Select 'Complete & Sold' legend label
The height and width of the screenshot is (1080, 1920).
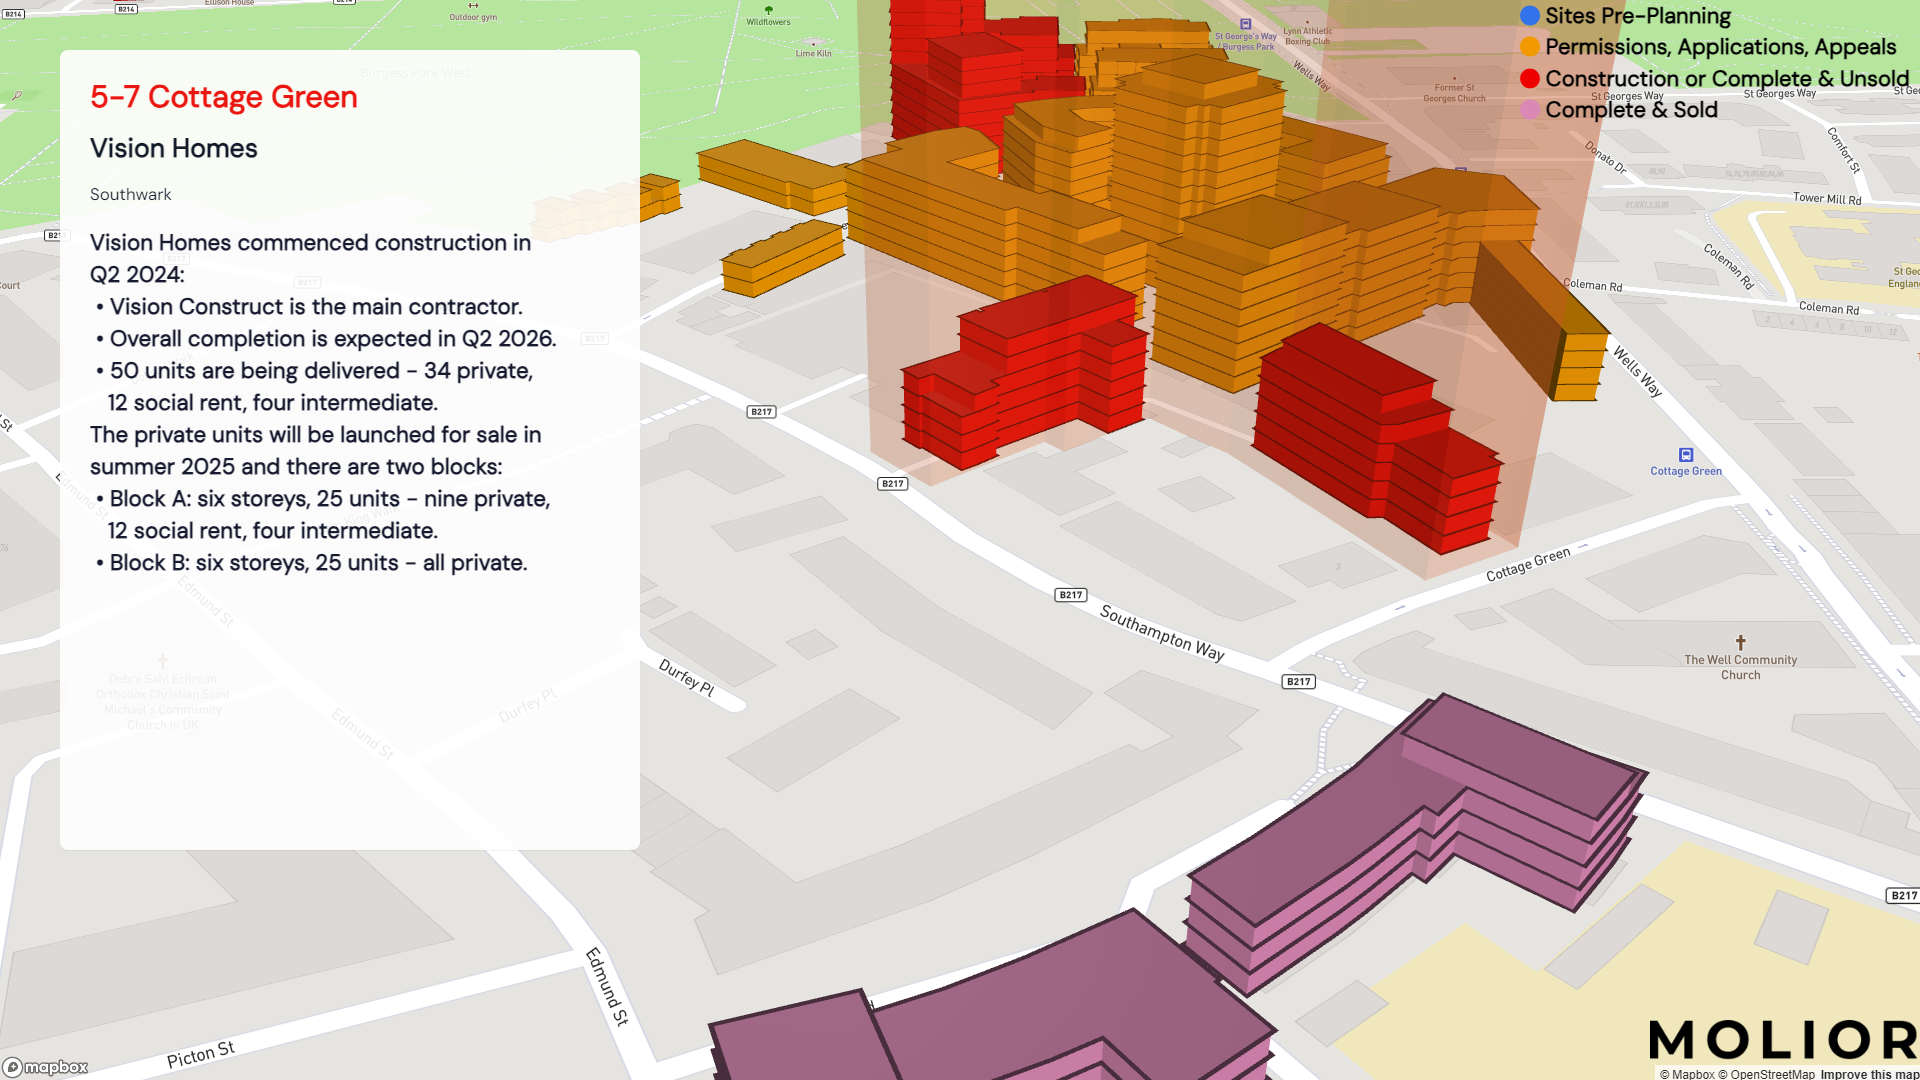(x=1631, y=110)
